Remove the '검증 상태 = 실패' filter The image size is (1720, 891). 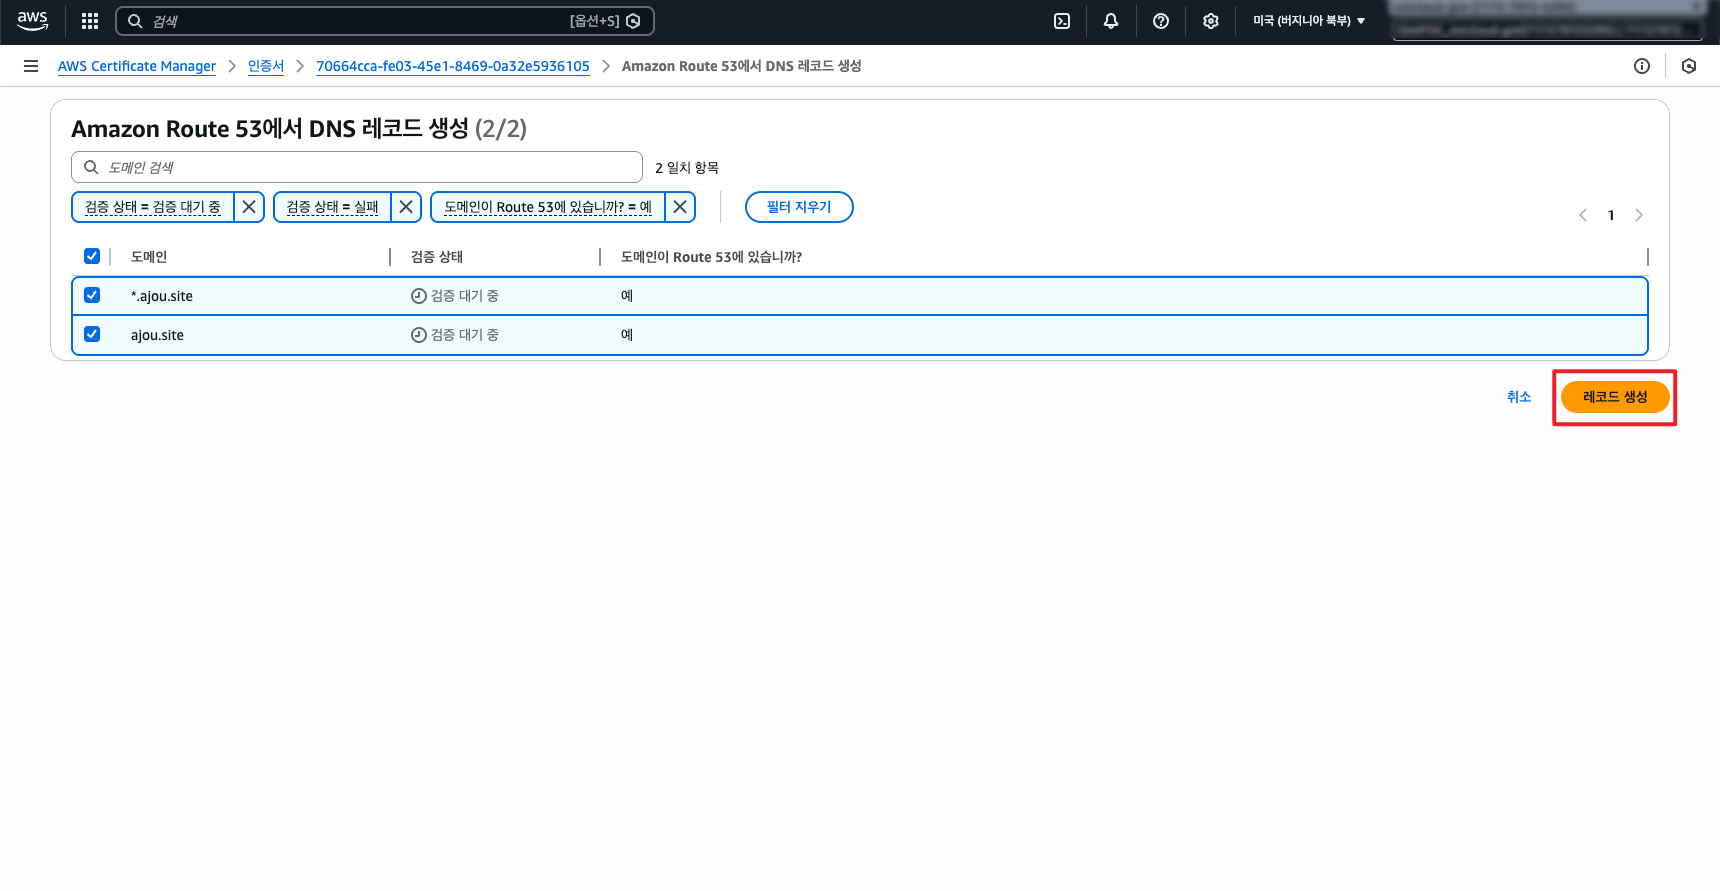(406, 207)
